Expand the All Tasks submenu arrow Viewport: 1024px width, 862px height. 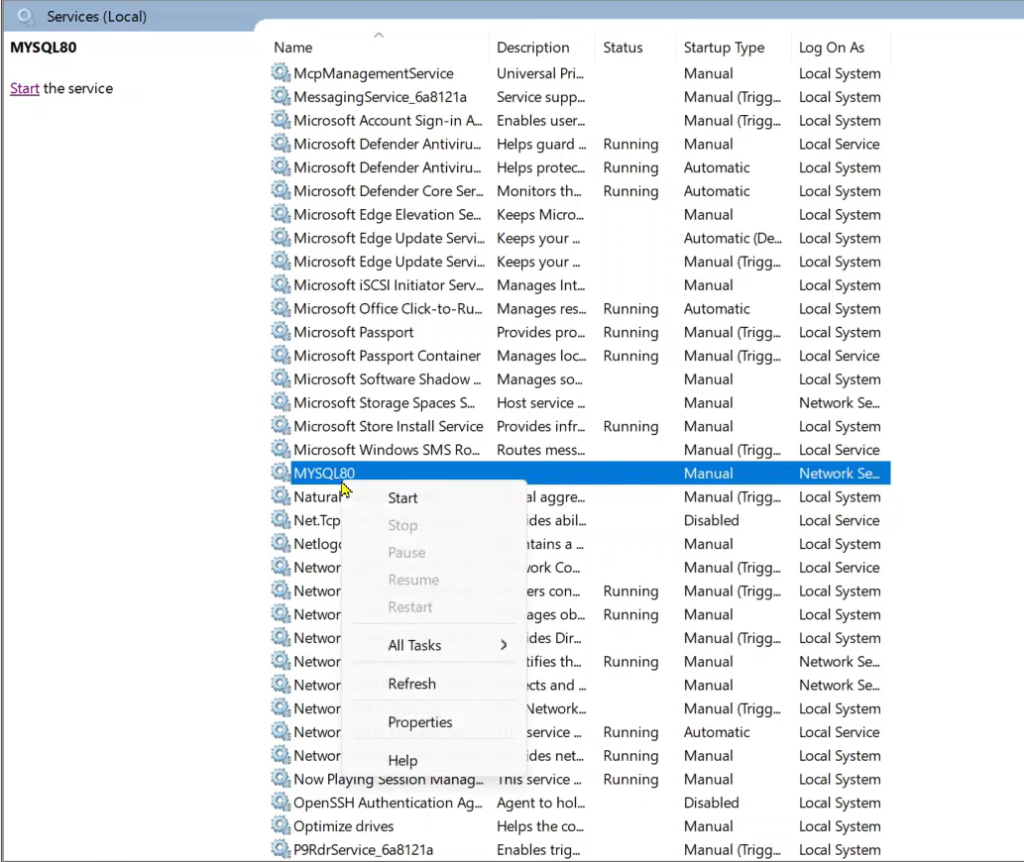pos(503,645)
